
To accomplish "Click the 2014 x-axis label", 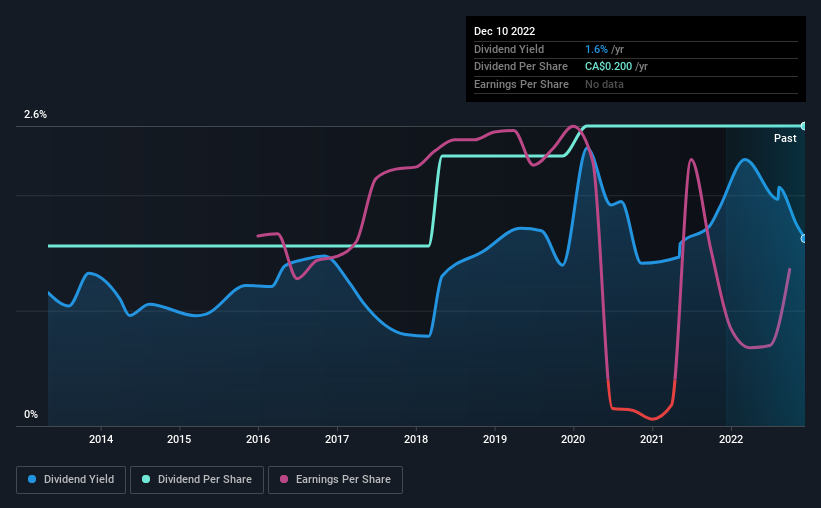I will pyautogui.click(x=101, y=439).
